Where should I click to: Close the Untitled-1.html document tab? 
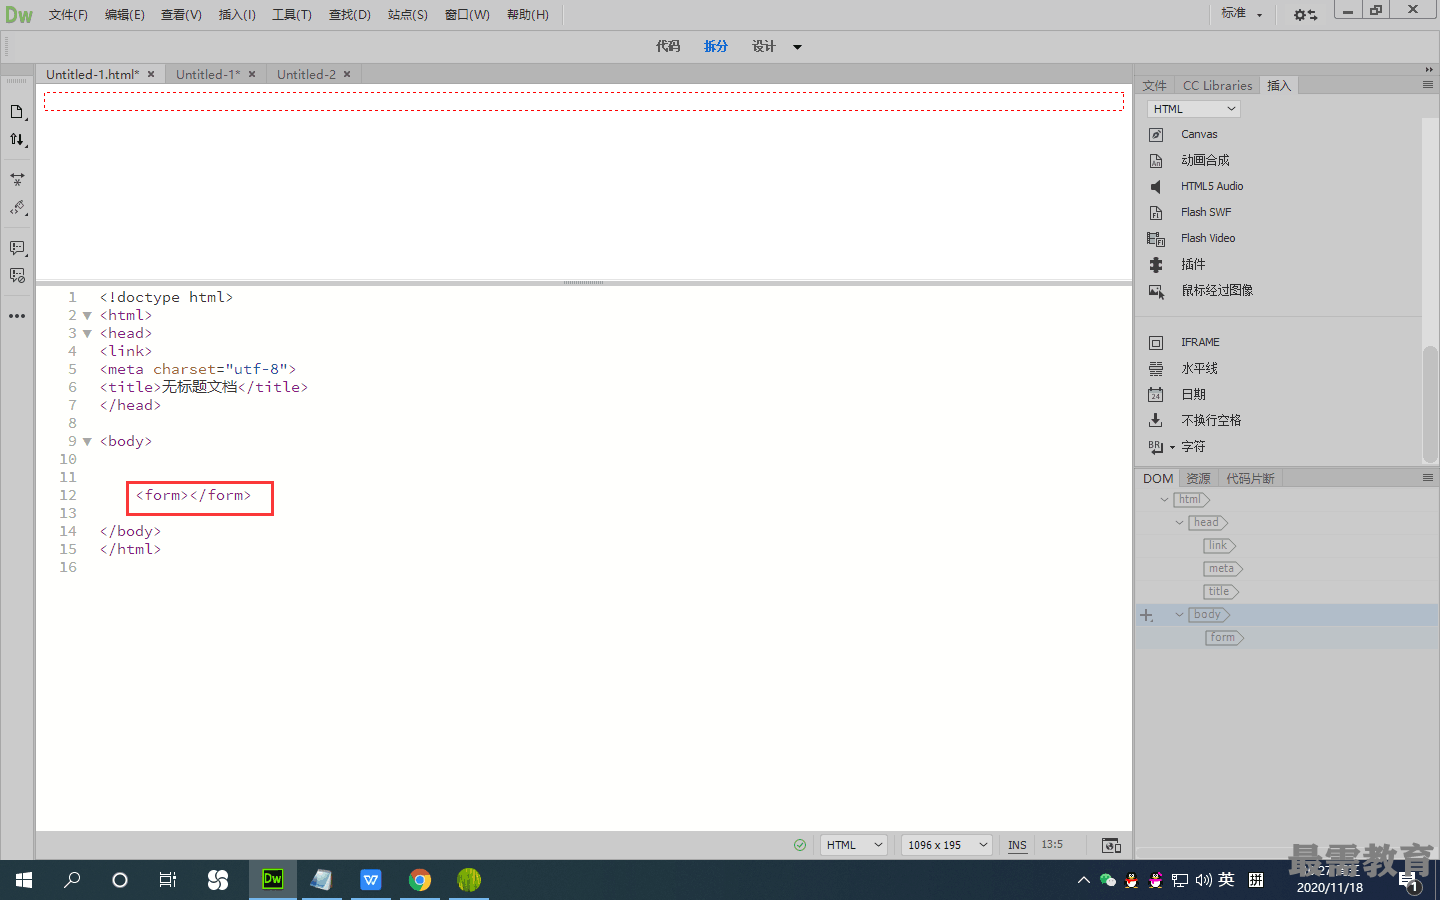(151, 74)
